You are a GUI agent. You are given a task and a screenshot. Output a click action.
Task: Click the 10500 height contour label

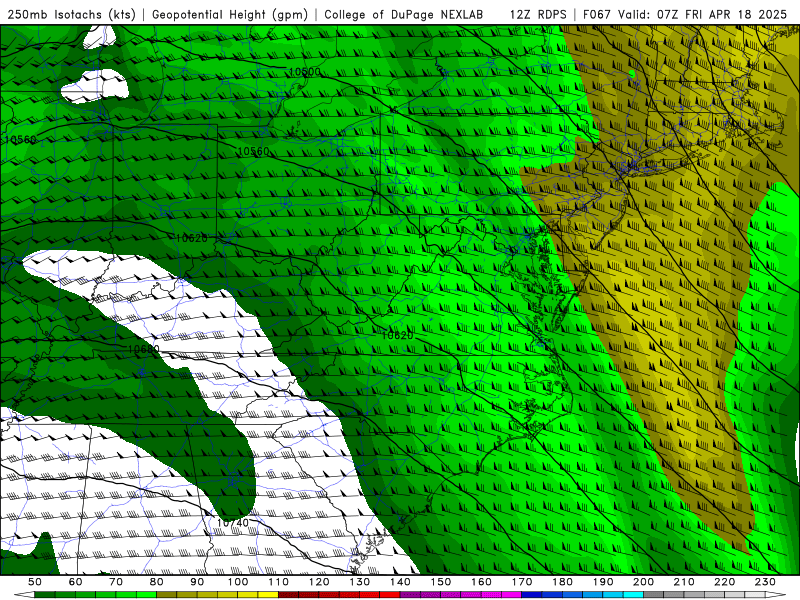(305, 72)
